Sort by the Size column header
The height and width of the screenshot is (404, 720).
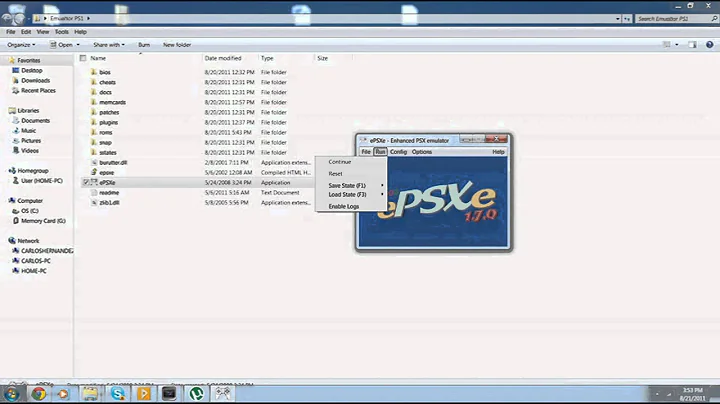click(322, 58)
